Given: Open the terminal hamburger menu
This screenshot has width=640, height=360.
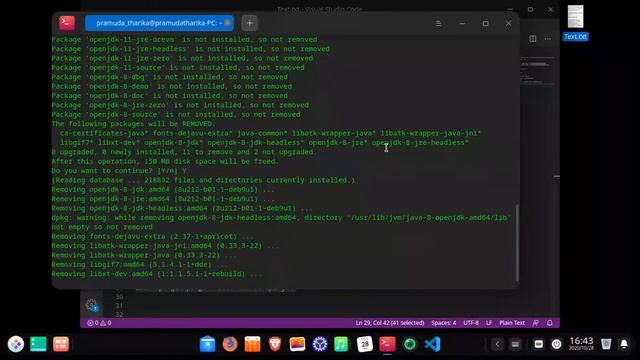Looking at the screenshot, I should click(x=438, y=23).
